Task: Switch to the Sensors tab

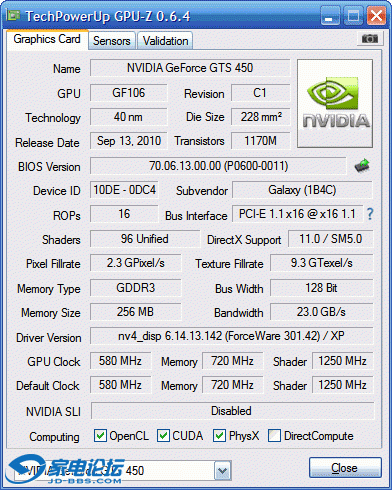Action: 112,41
